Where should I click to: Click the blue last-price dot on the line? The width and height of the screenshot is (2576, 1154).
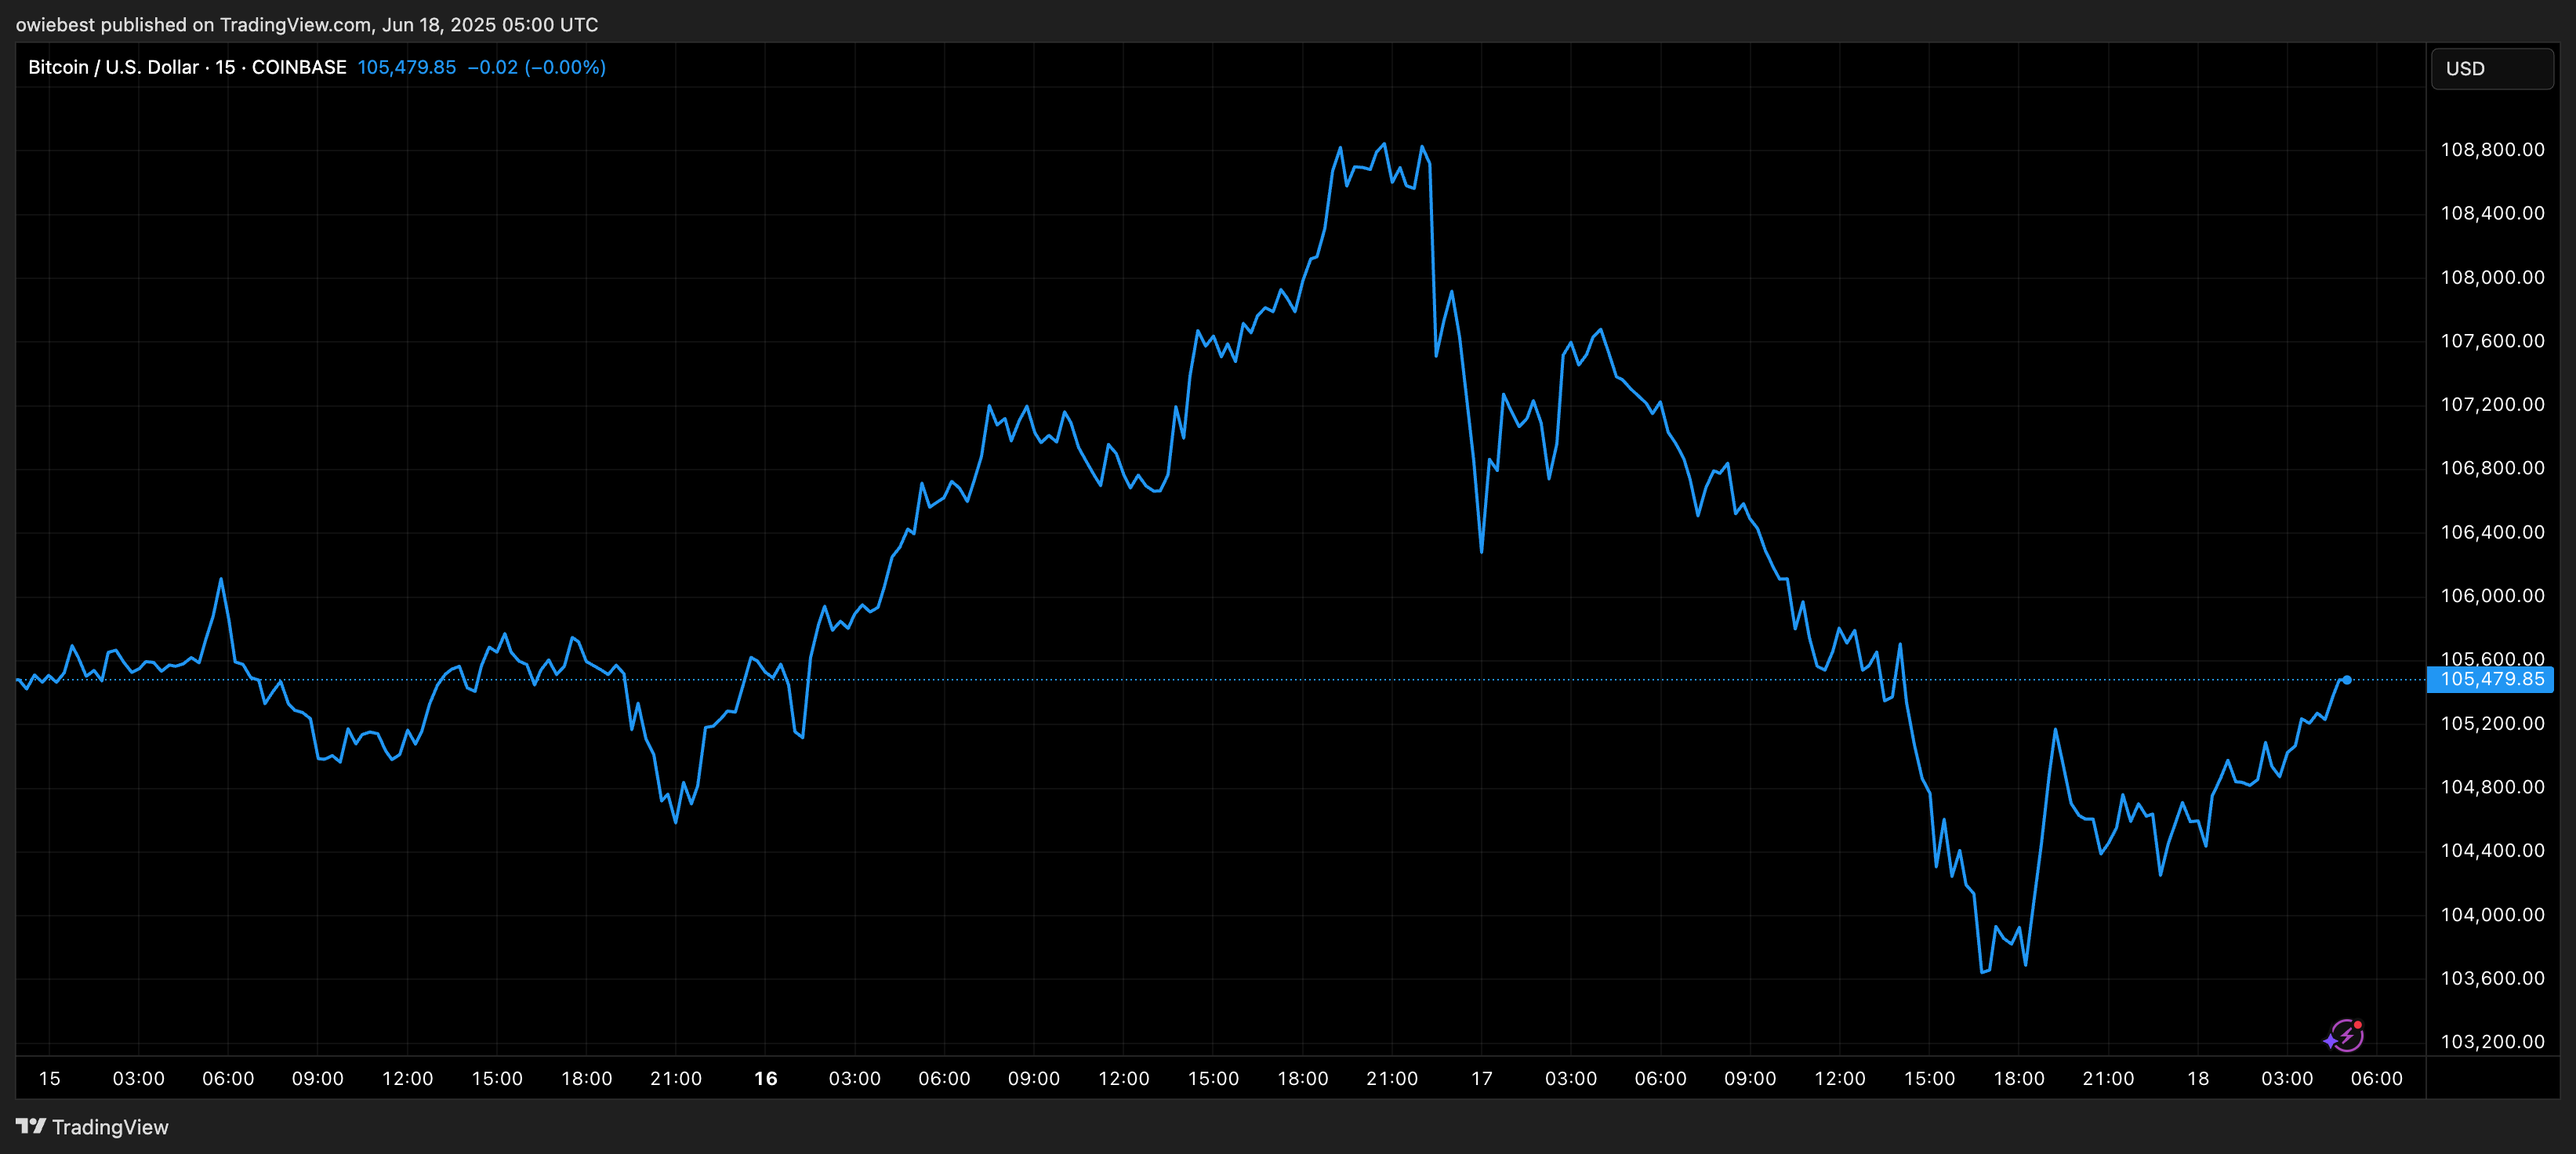2346,680
